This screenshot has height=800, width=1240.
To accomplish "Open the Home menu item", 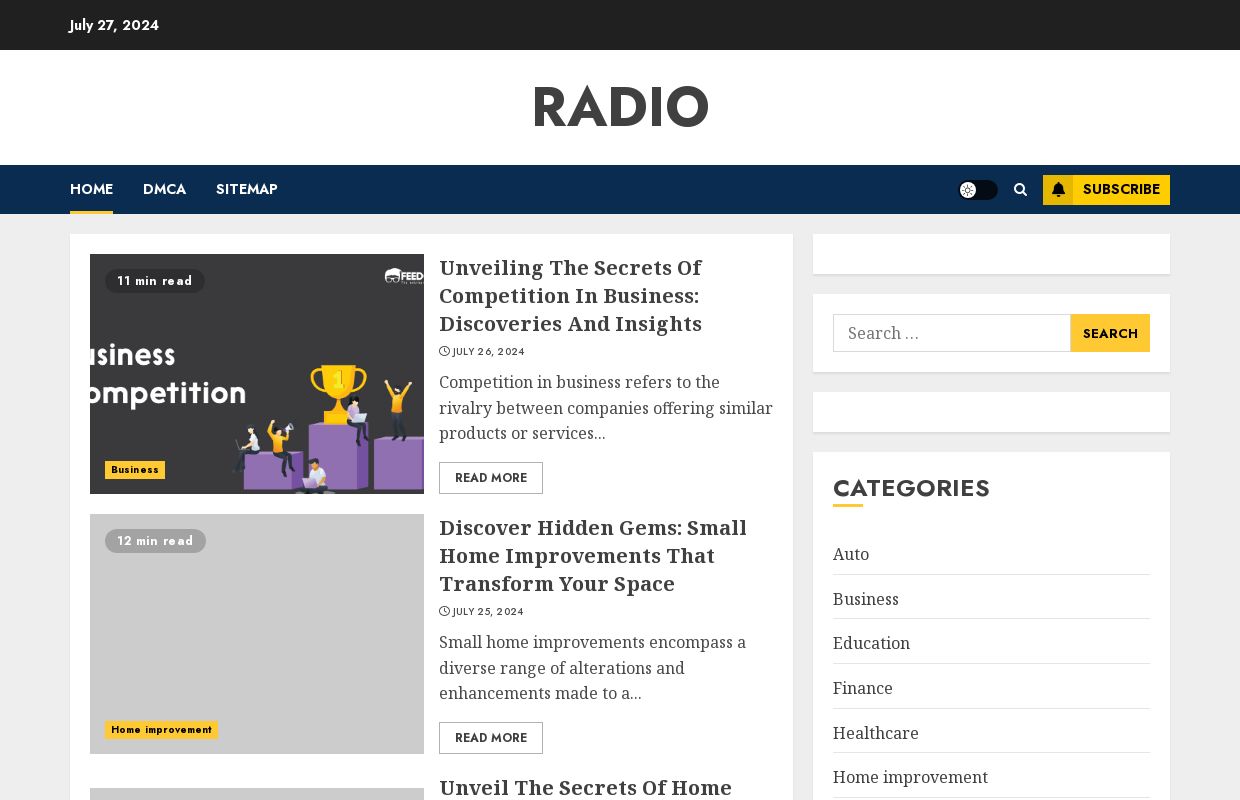I will (x=91, y=189).
